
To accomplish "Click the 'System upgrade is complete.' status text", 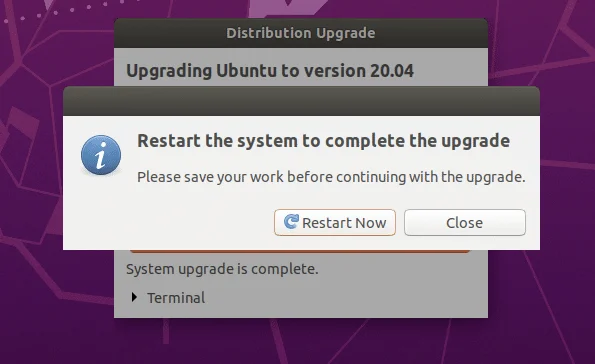I will click(x=222, y=269).
